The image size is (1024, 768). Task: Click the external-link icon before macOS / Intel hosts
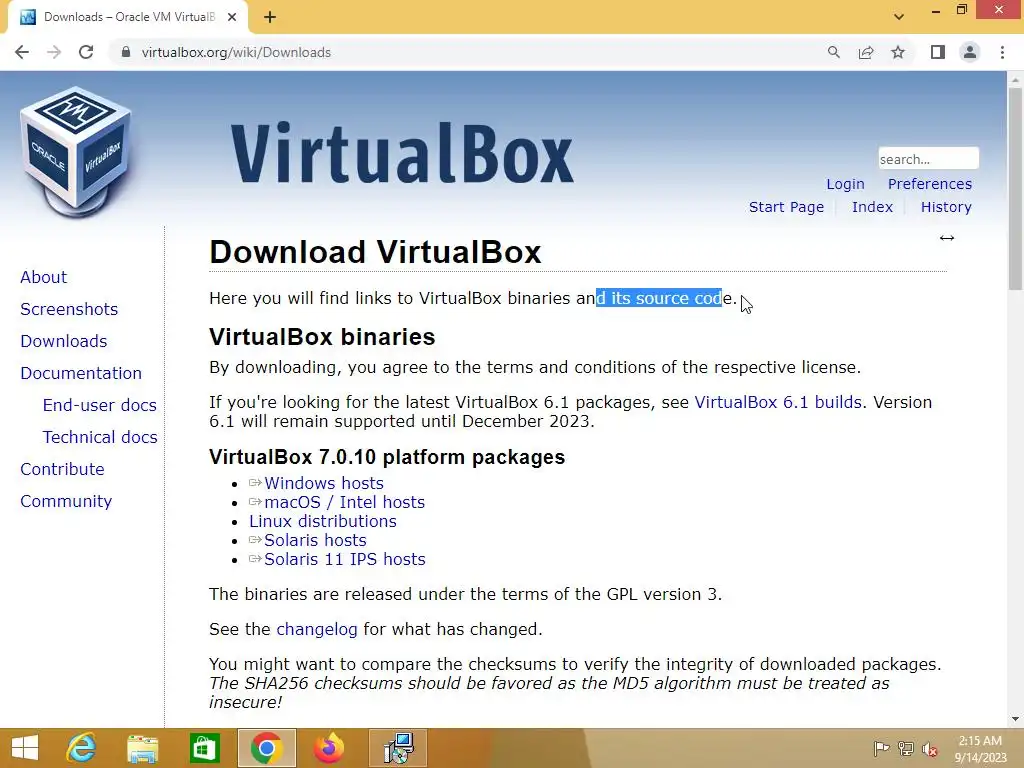pyautogui.click(x=255, y=502)
